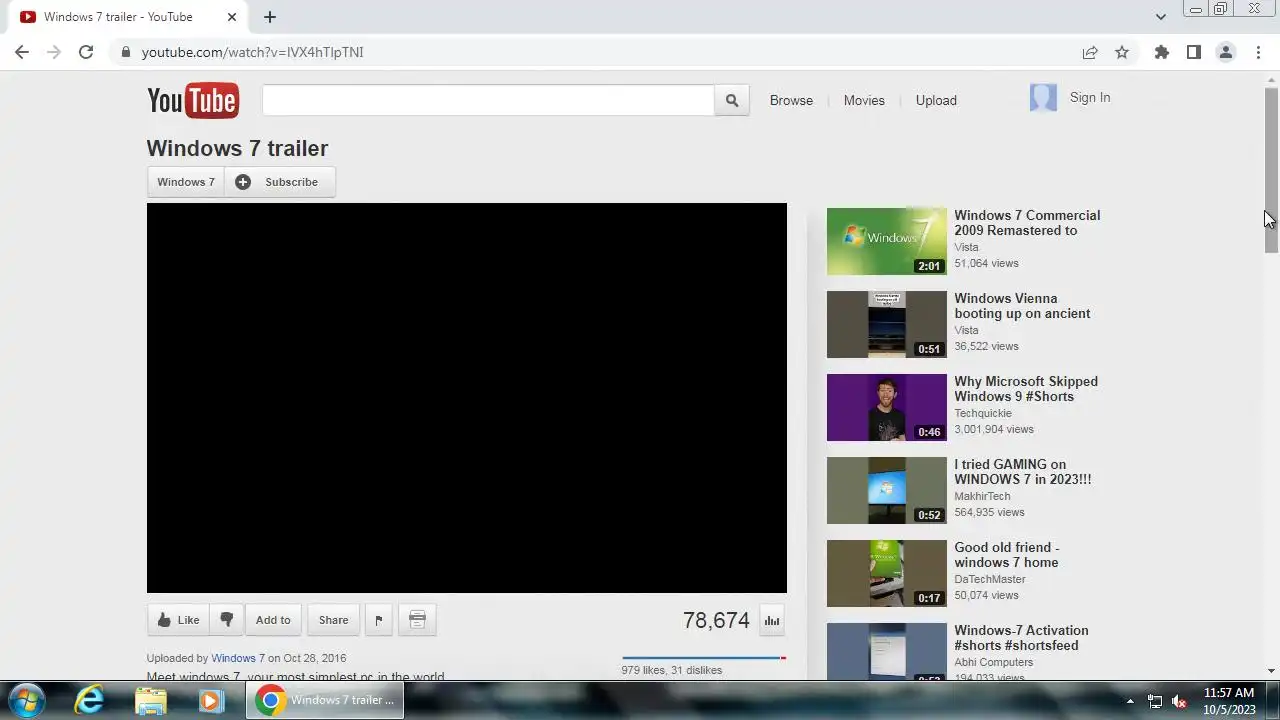Launch Internet Explorer from taskbar

tap(90, 700)
